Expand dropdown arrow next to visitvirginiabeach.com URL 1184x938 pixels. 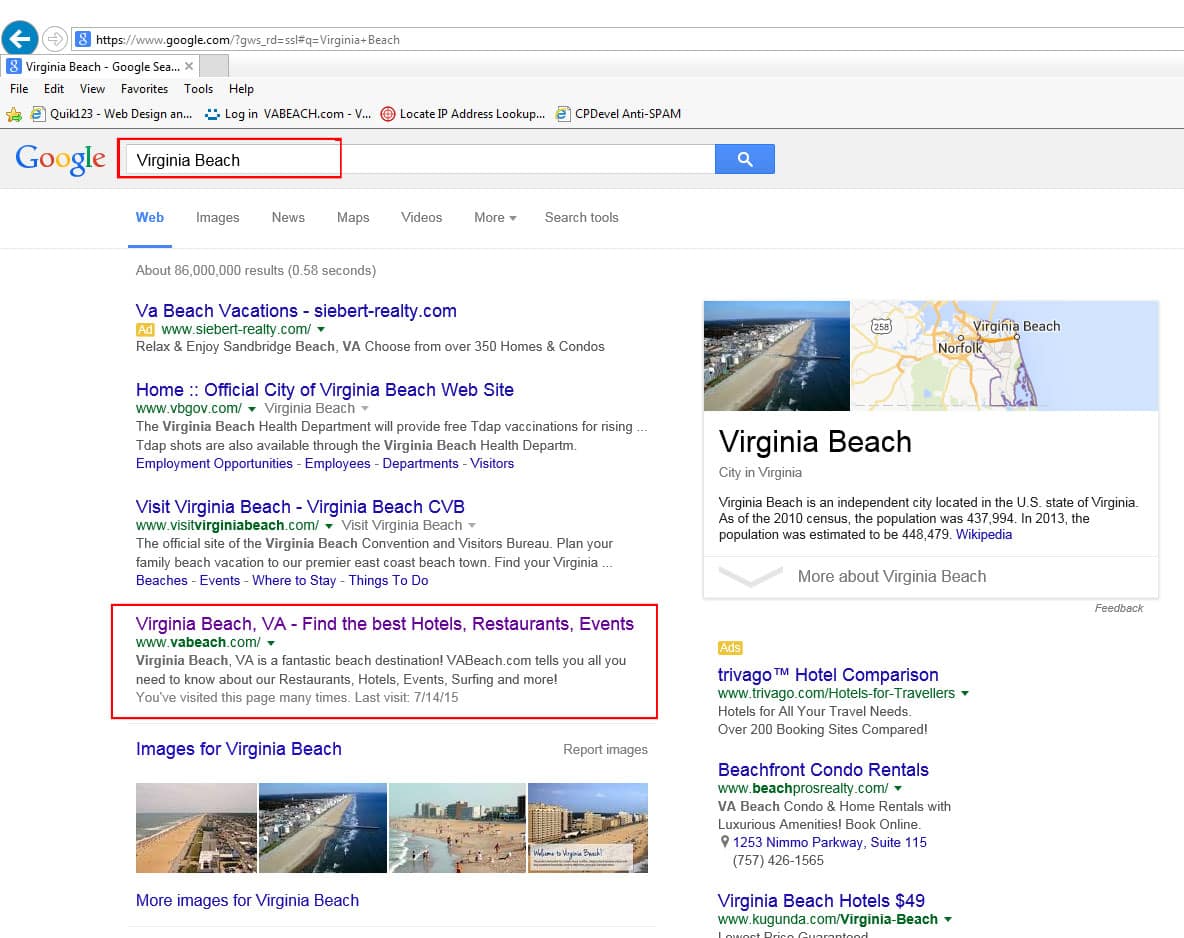pyautogui.click(x=329, y=526)
